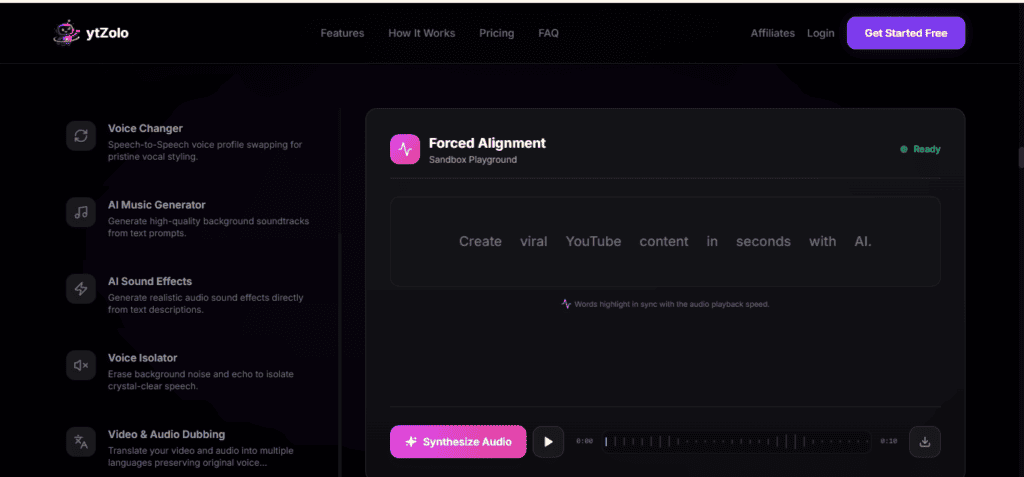The image size is (1024, 477).
Task: Go to Features in the navigation
Action: 342,33
